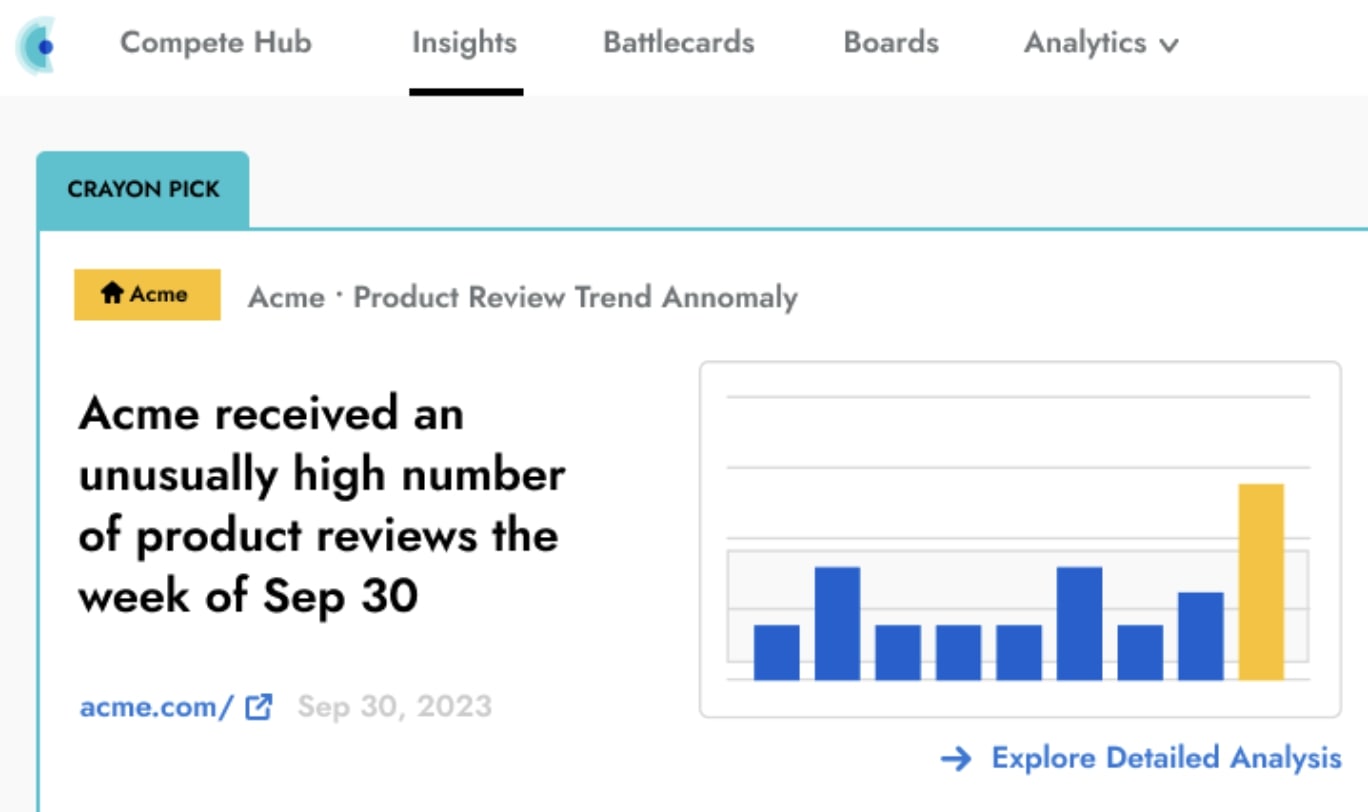
Task: Click the underline indicator beneath Insights
Action: (466, 91)
